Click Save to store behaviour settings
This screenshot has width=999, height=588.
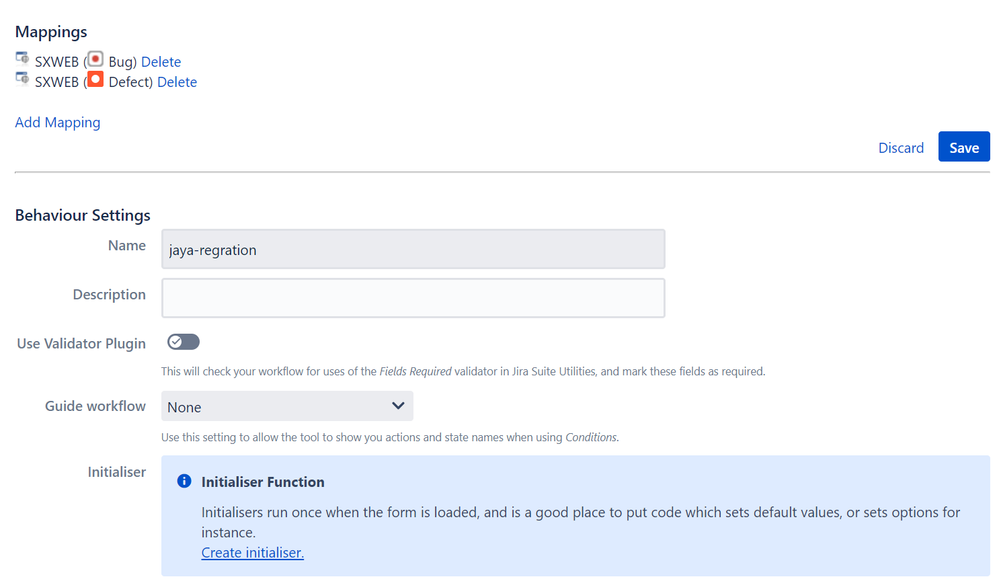point(963,146)
